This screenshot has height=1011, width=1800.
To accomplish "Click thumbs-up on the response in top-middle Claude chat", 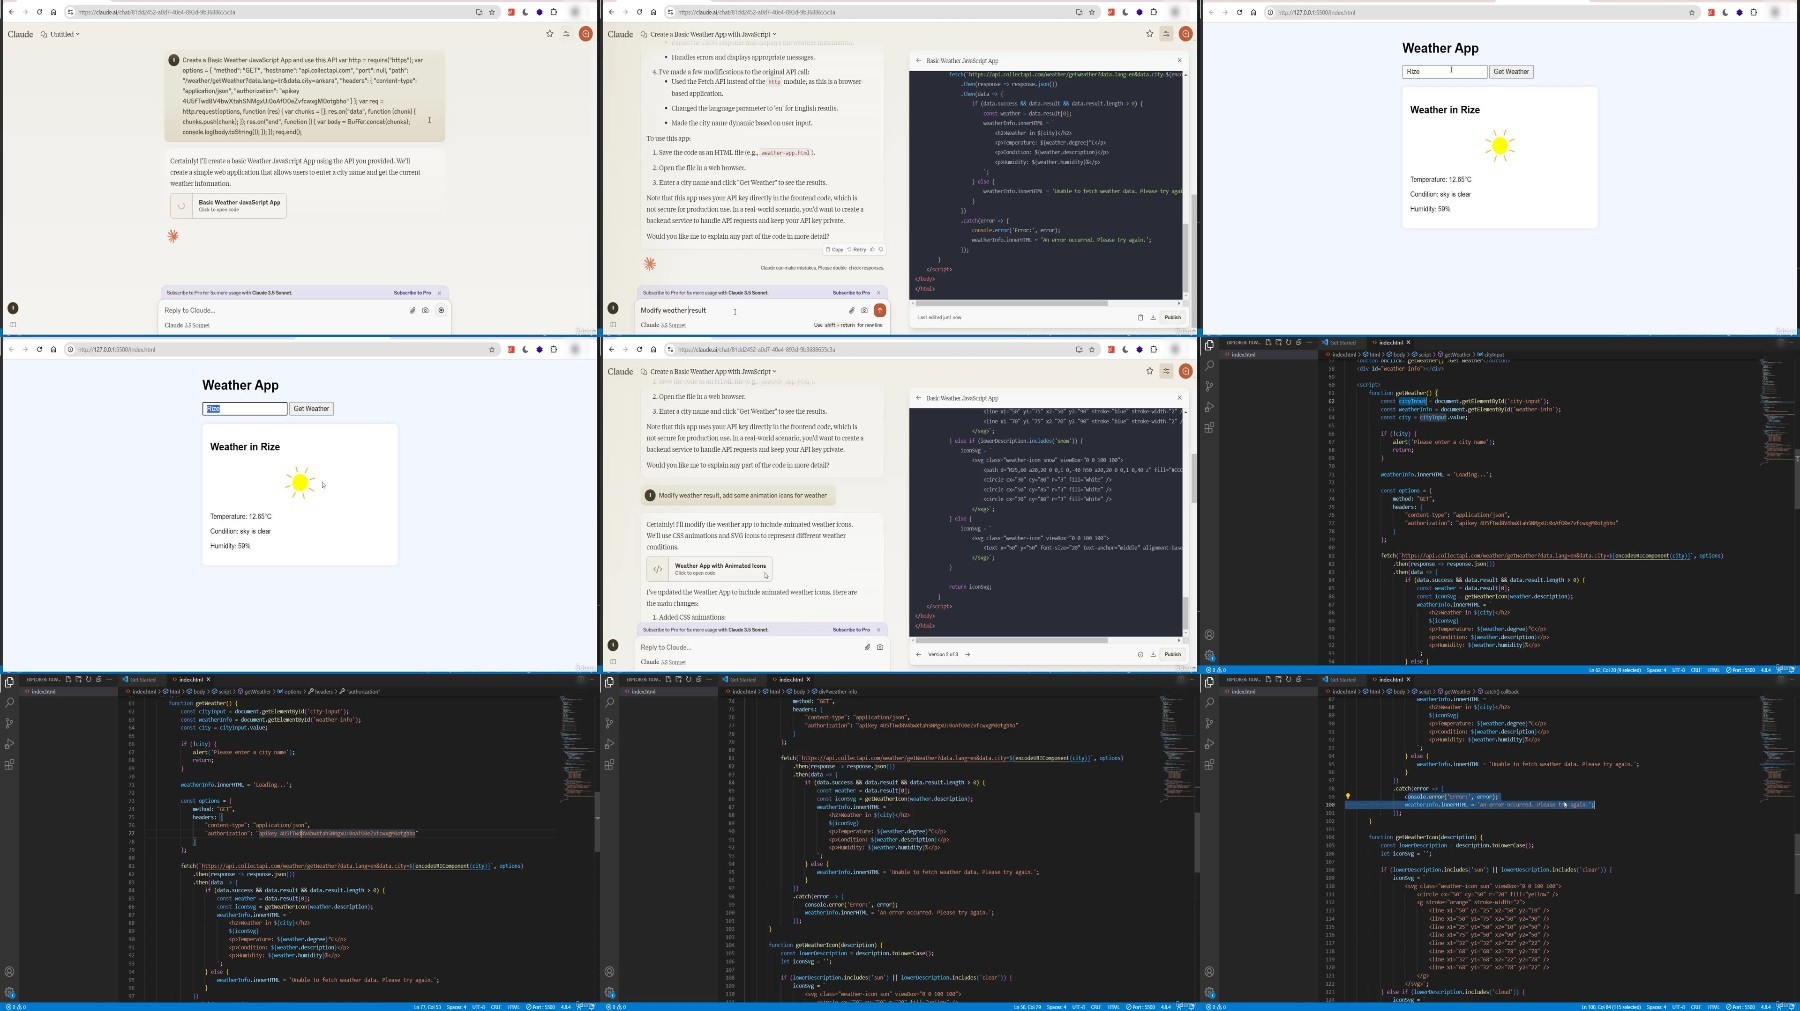I will point(872,250).
